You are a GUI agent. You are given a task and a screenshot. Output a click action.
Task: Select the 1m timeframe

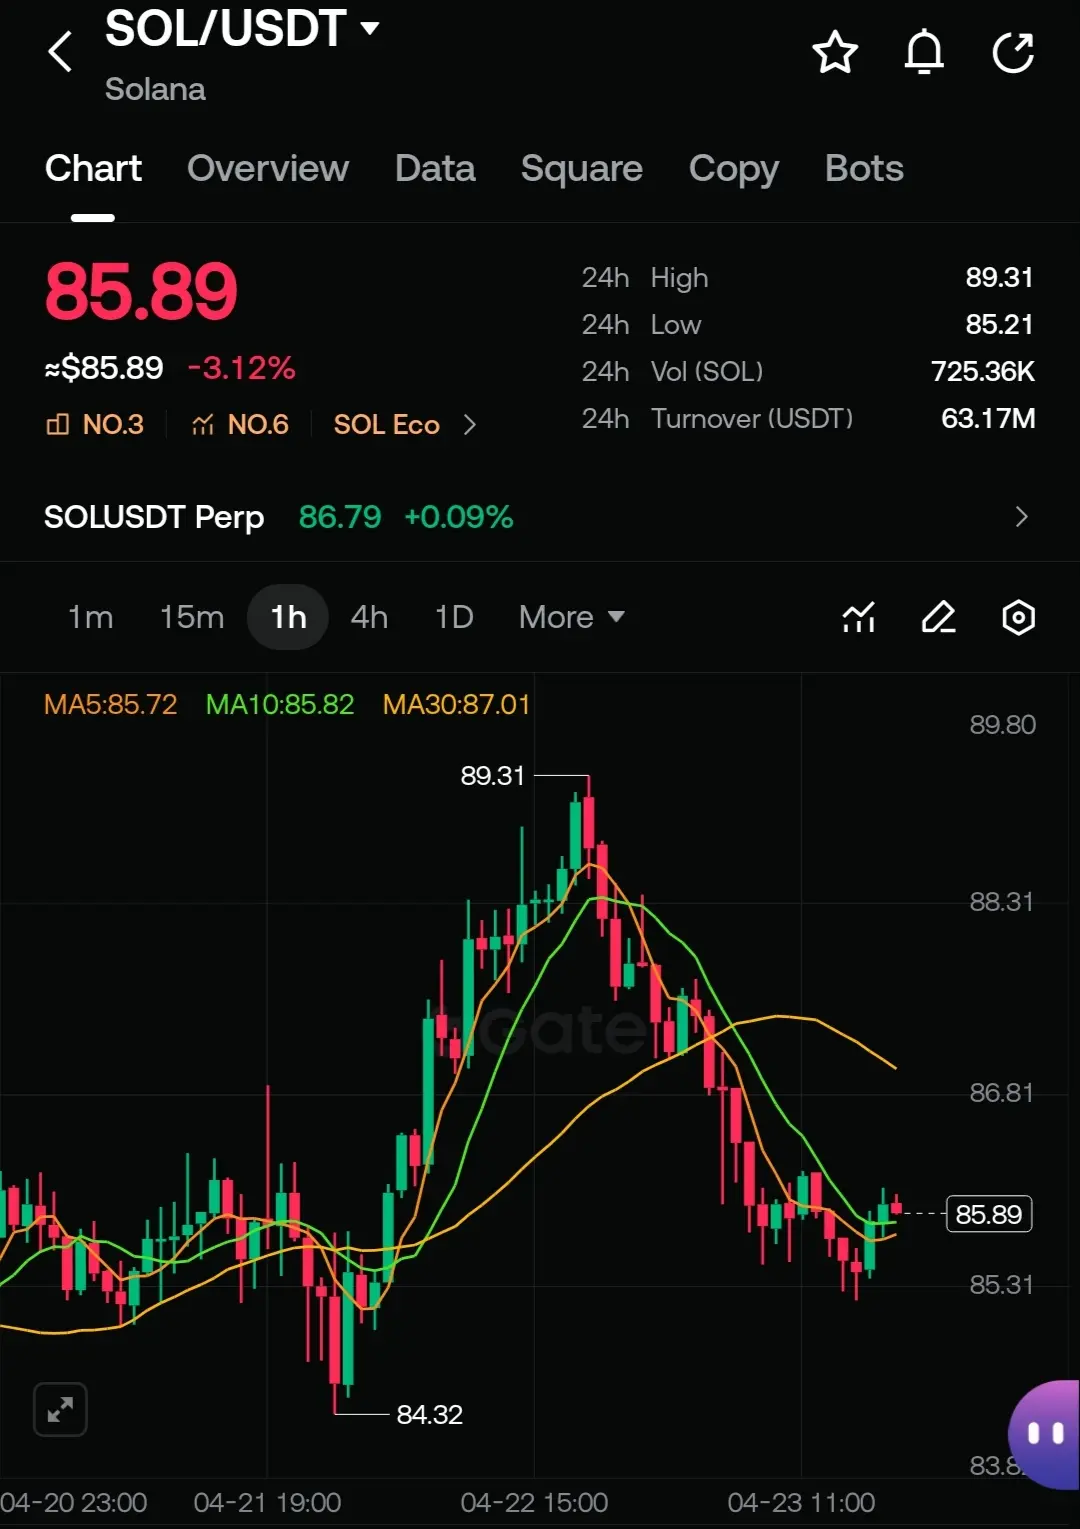(90, 617)
